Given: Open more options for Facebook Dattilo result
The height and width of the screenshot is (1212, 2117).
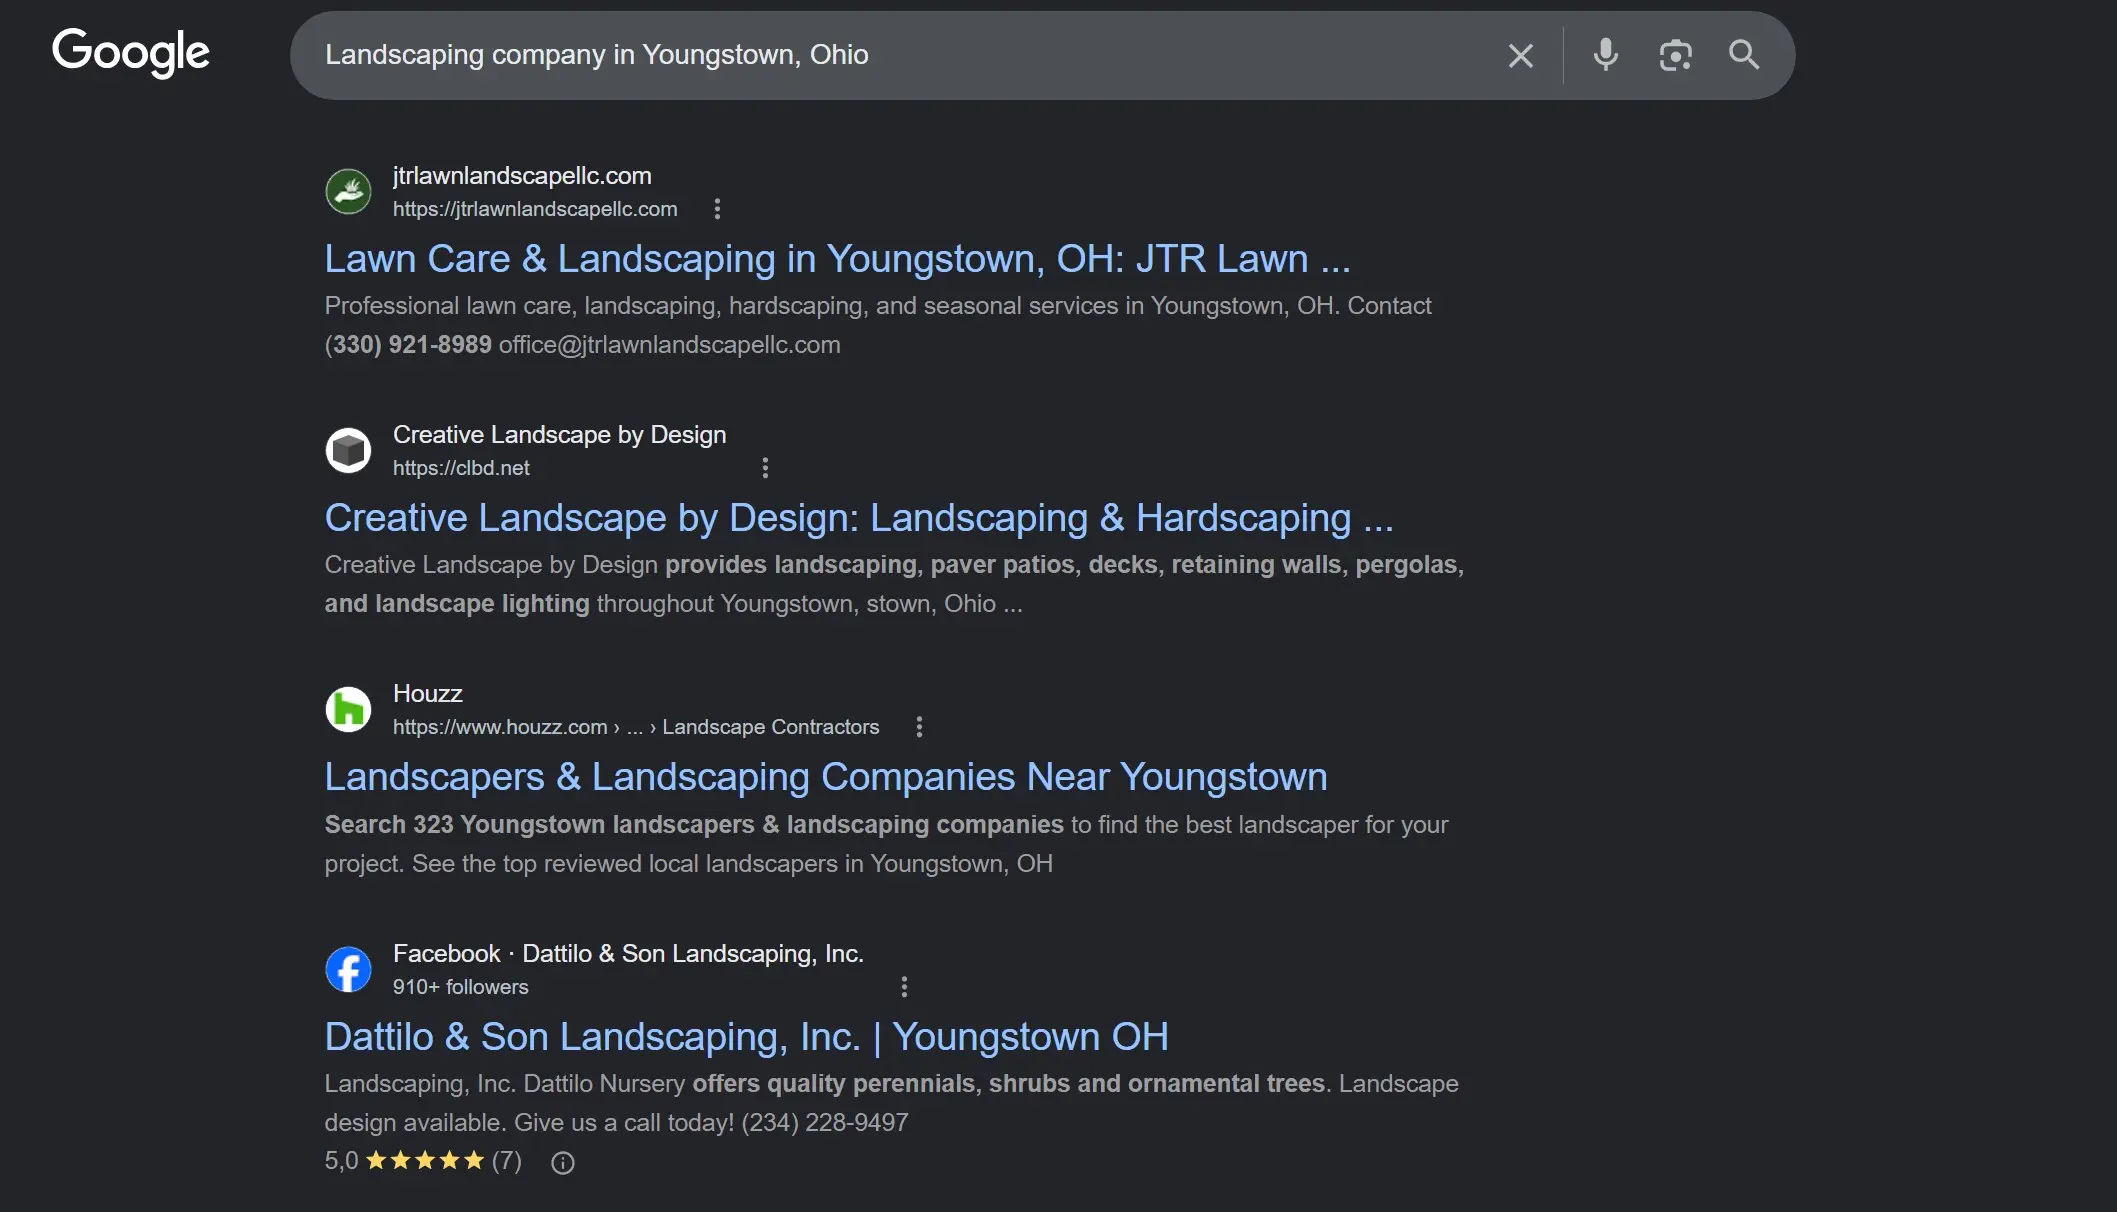Looking at the screenshot, I should [904, 987].
